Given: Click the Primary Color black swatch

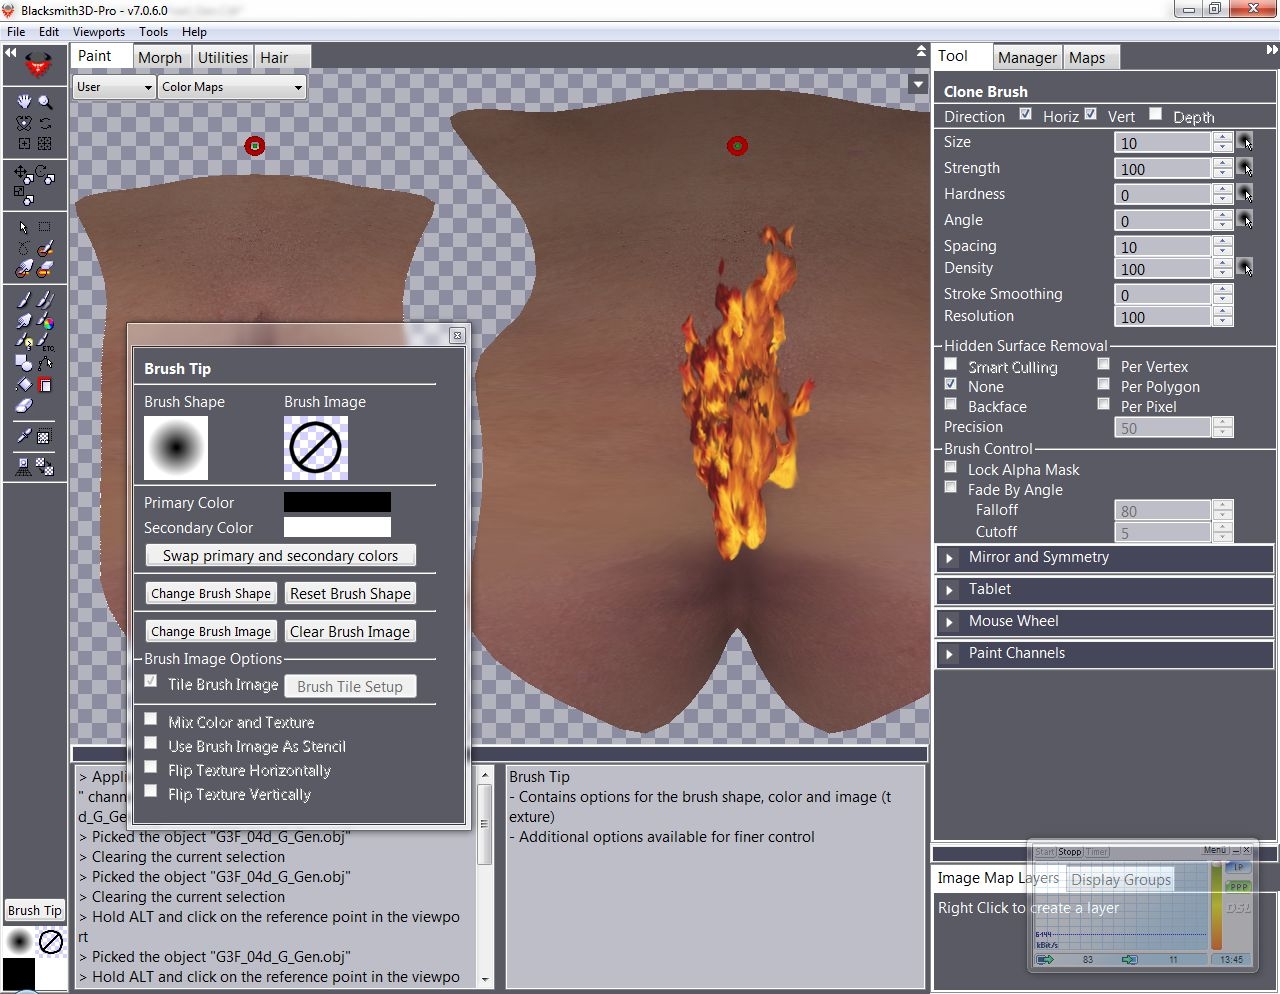Looking at the screenshot, I should tap(337, 502).
